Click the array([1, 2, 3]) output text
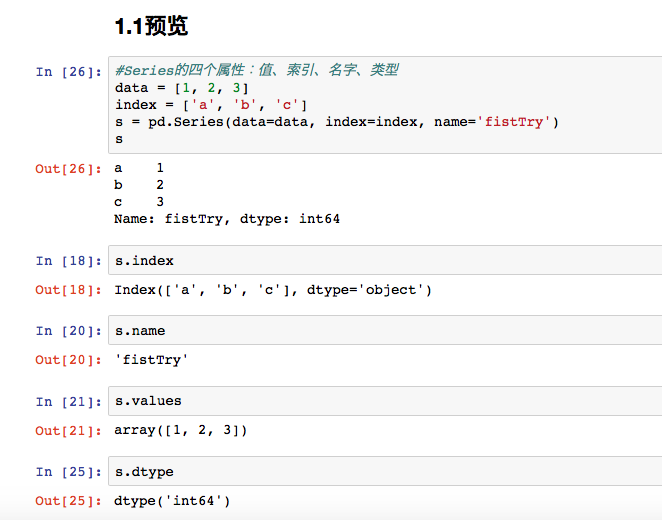662x520 pixels. pyautogui.click(x=181, y=430)
